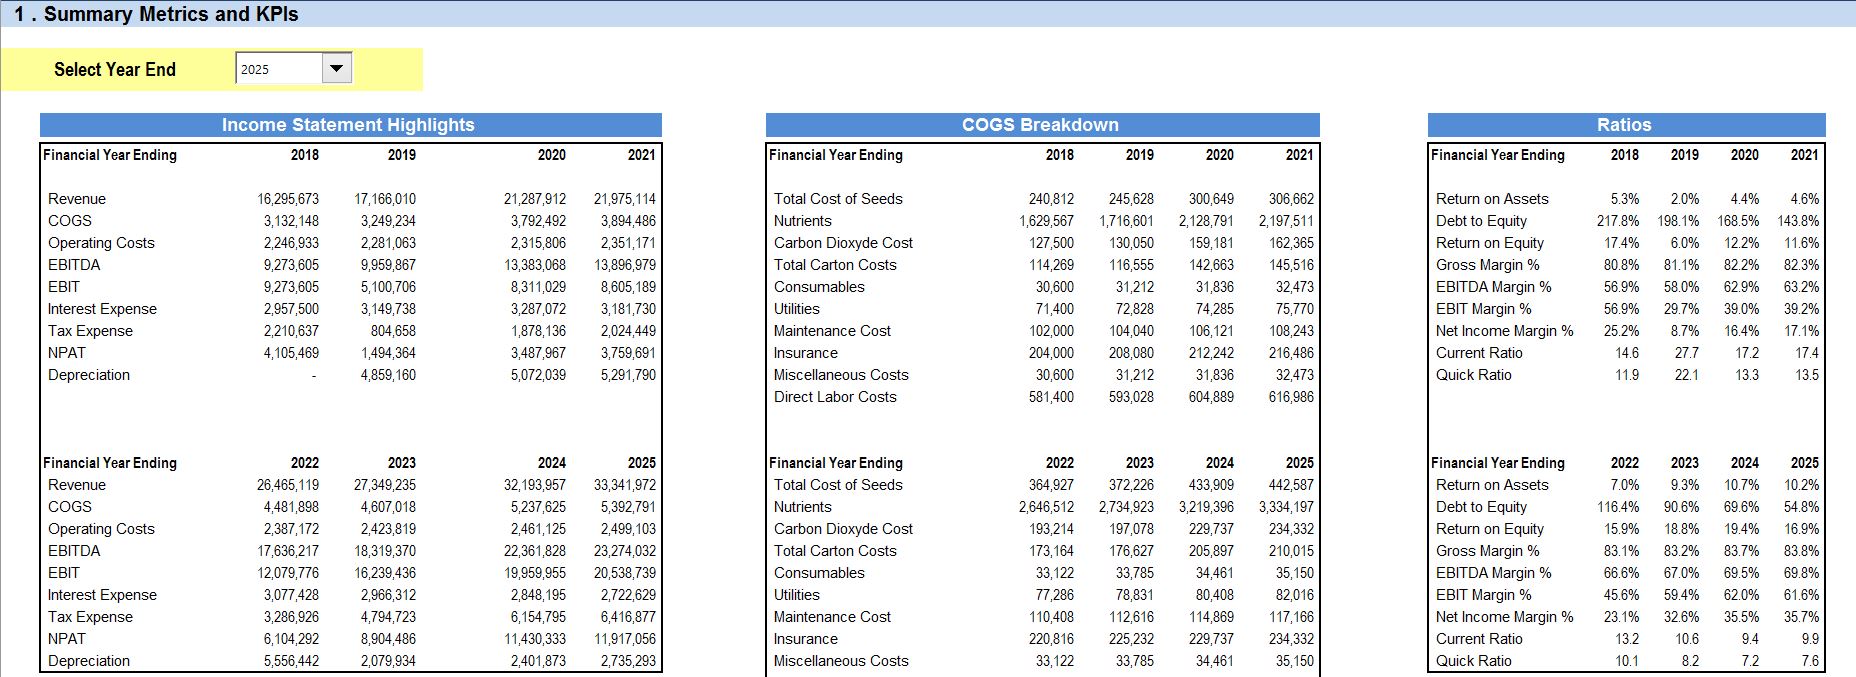Click the 2019 Tax Expense value 804,658
1856x677 pixels.
[393, 331]
